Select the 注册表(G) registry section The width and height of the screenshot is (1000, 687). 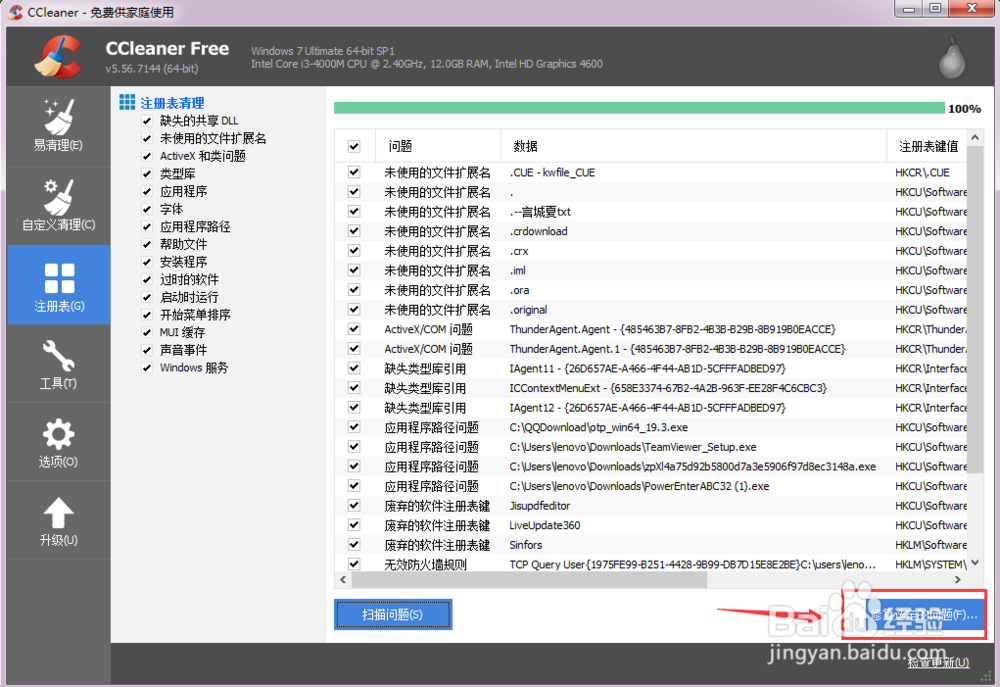(59, 285)
